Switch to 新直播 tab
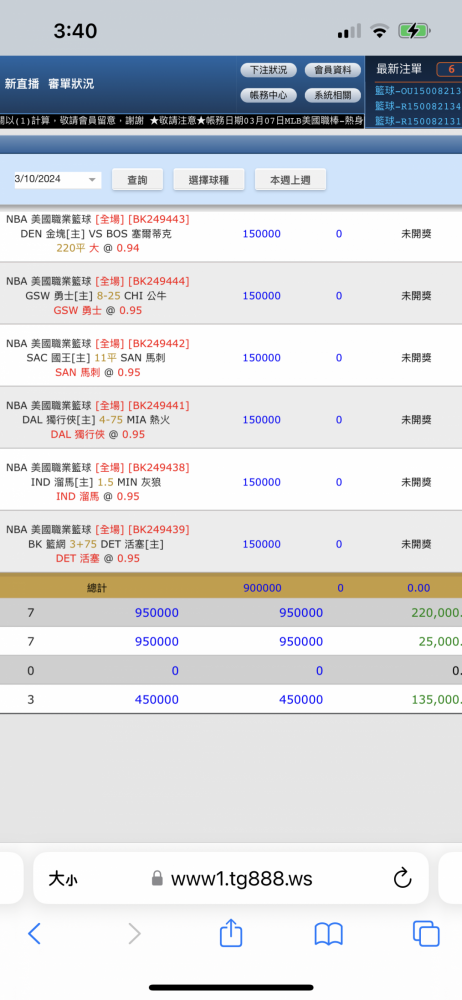This screenshot has height=1000, width=462. (22, 84)
